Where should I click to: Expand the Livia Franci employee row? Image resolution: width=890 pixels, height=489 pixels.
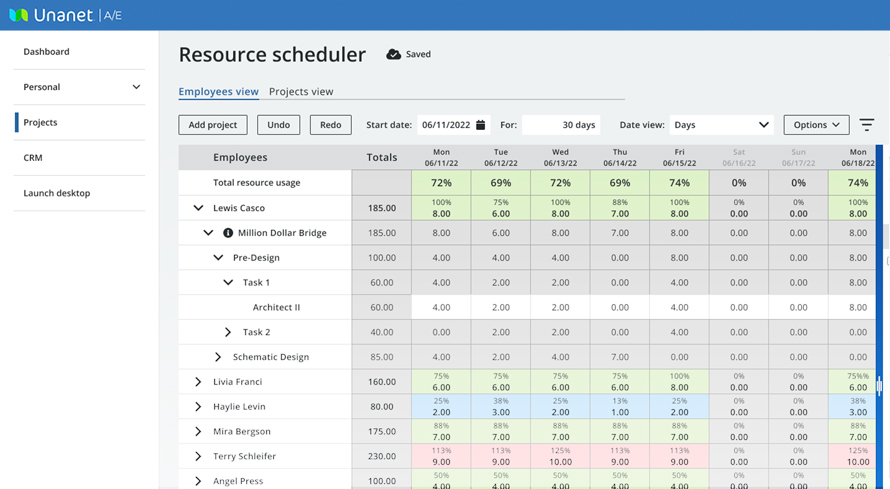[198, 382]
